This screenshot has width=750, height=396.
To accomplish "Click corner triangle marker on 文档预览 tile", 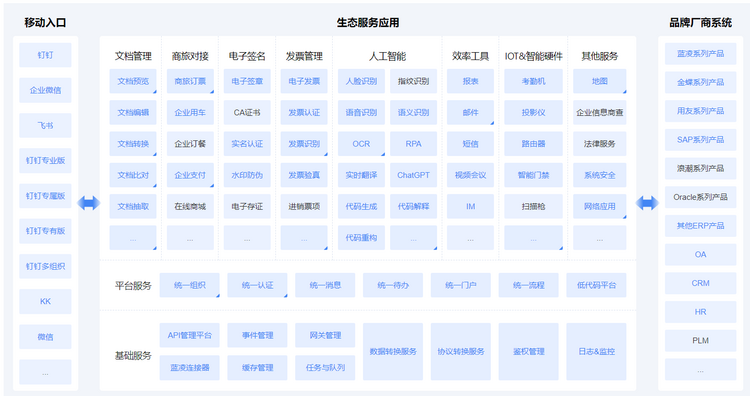I will (x=154, y=91).
